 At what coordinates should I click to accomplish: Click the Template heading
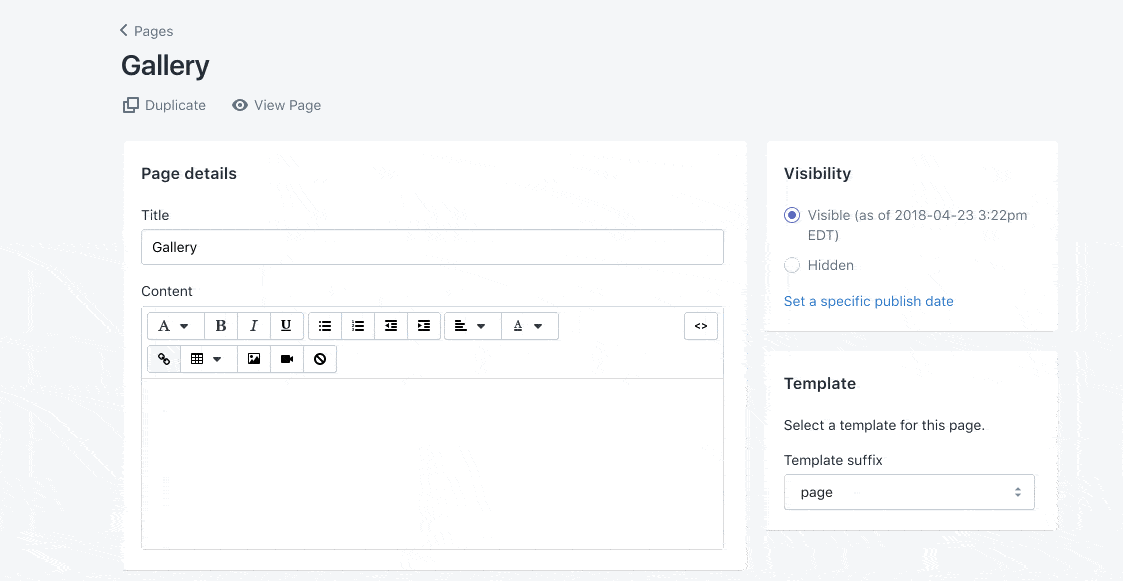coord(820,383)
